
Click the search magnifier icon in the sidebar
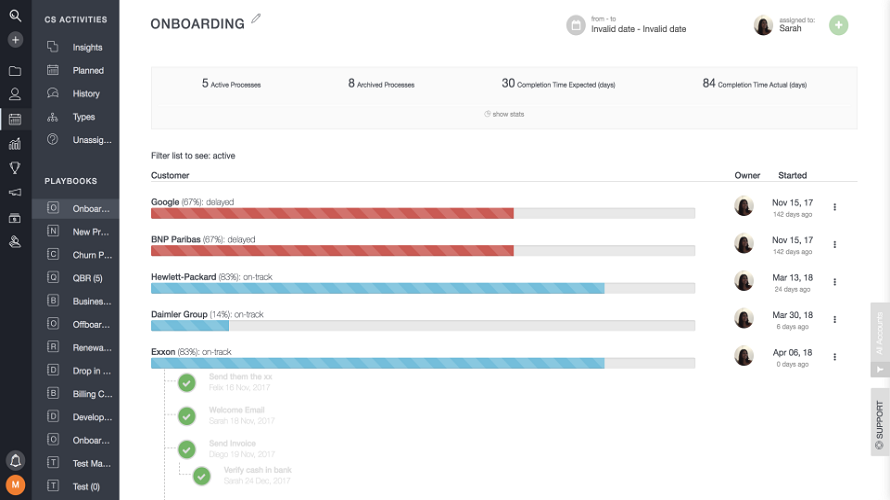[15, 16]
